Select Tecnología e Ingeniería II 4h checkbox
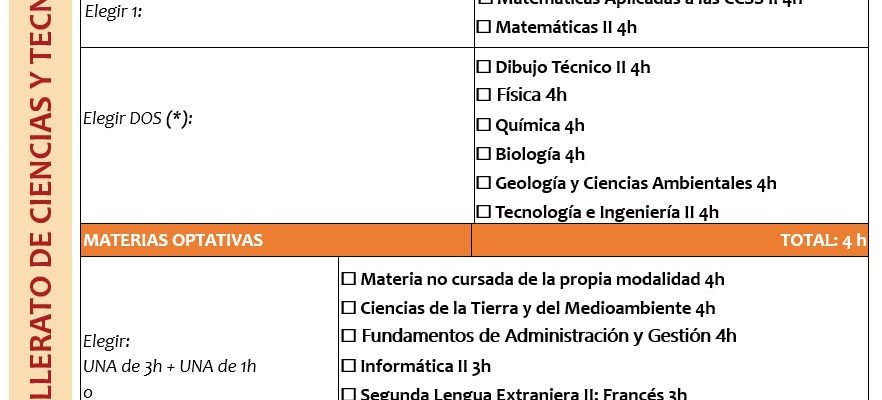Viewport: 882px width, 400px height. (484, 212)
